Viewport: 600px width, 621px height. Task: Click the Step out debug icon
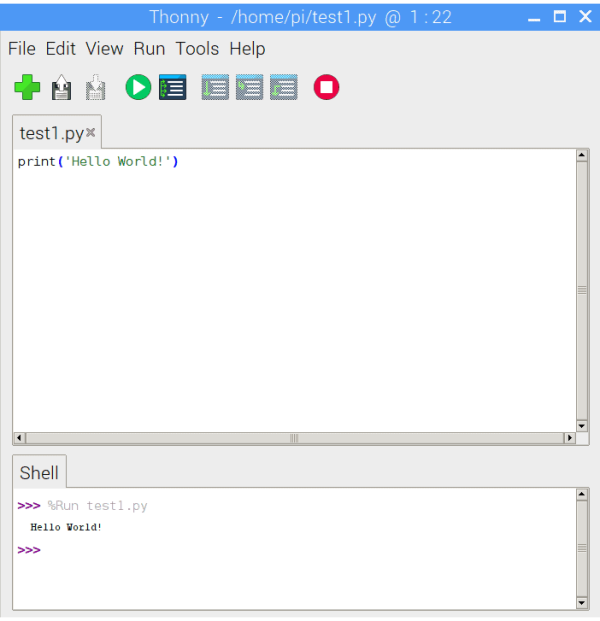pos(284,88)
